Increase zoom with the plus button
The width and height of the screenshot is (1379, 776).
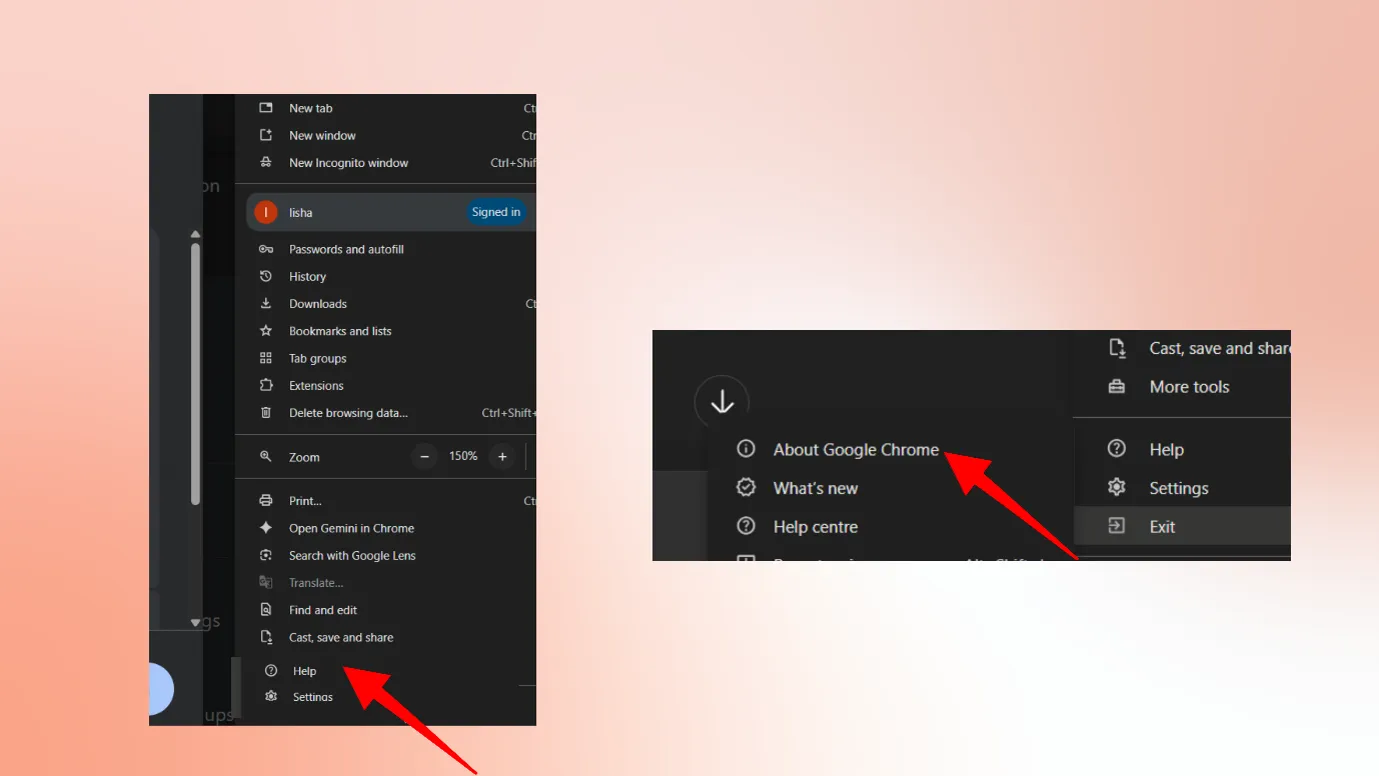(x=502, y=456)
